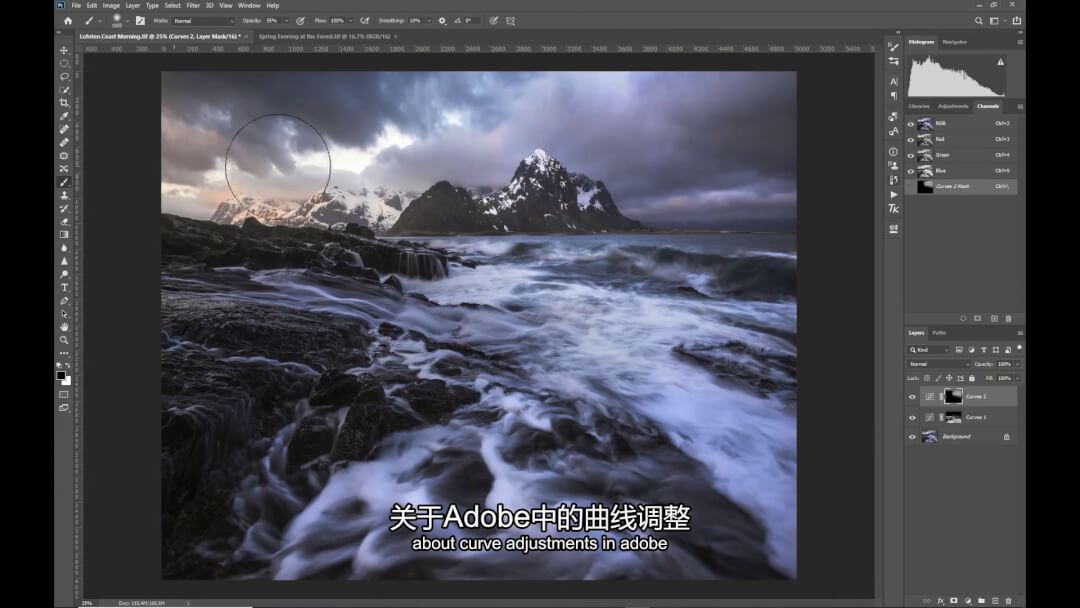Click the Curves 2 layer mask thumbnail
The height and width of the screenshot is (608, 1080).
tap(953, 396)
